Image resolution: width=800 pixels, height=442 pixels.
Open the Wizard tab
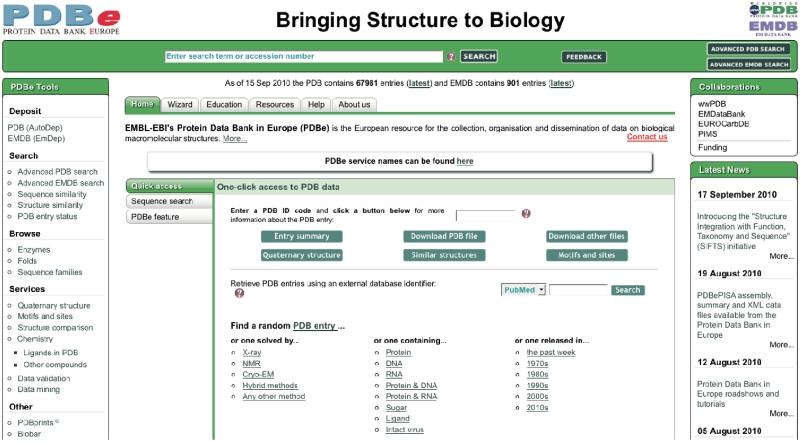[180, 105]
